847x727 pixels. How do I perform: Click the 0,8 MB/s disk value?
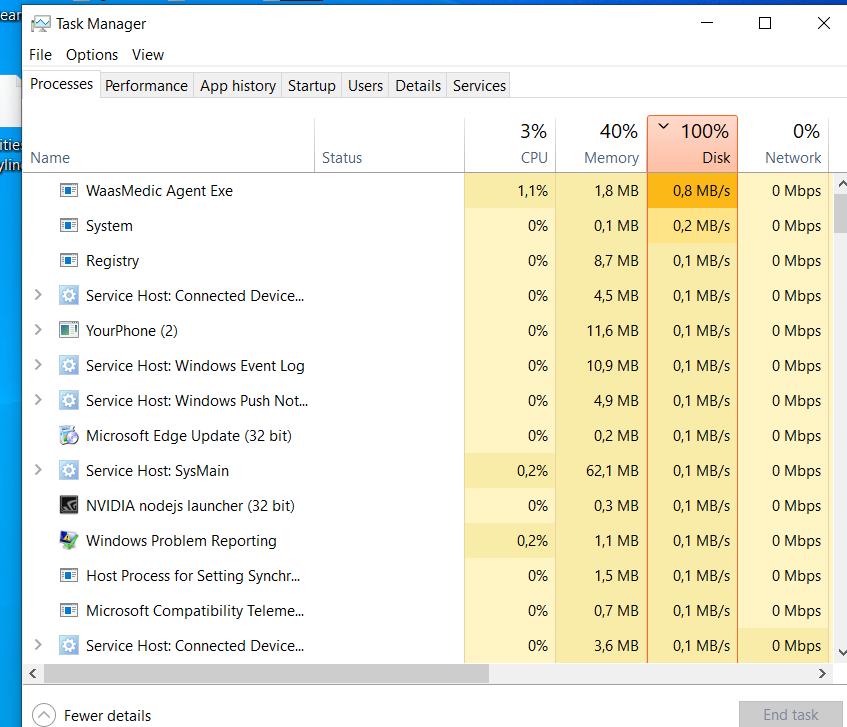click(x=701, y=191)
